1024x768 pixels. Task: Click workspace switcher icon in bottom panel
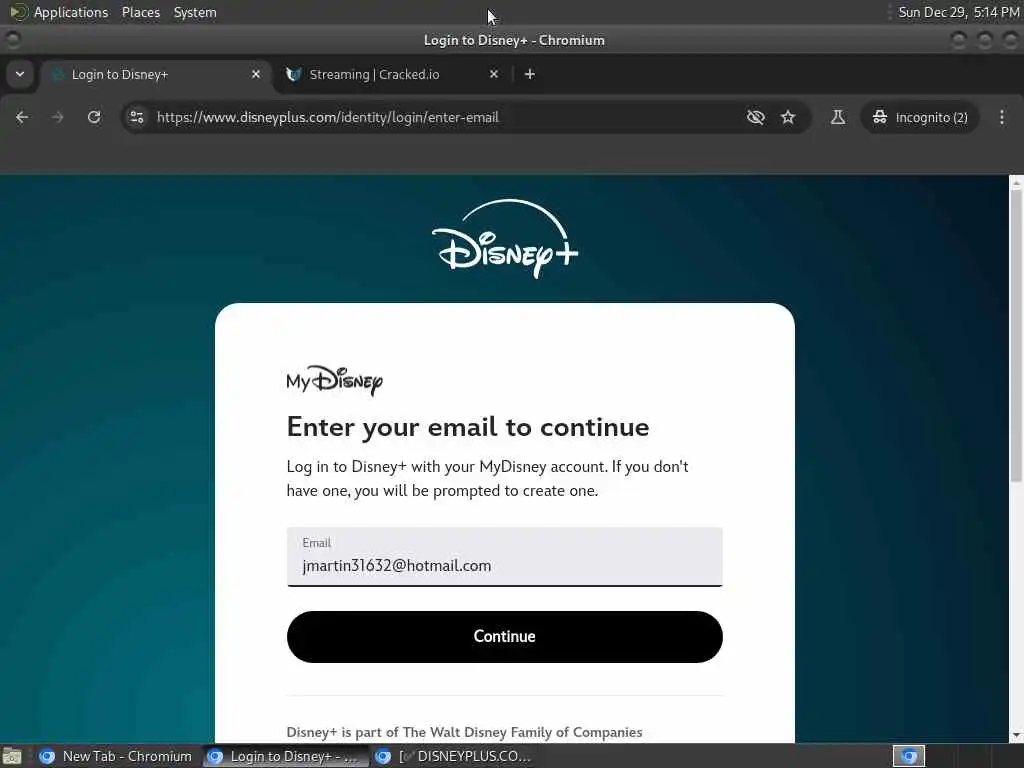point(909,756)
